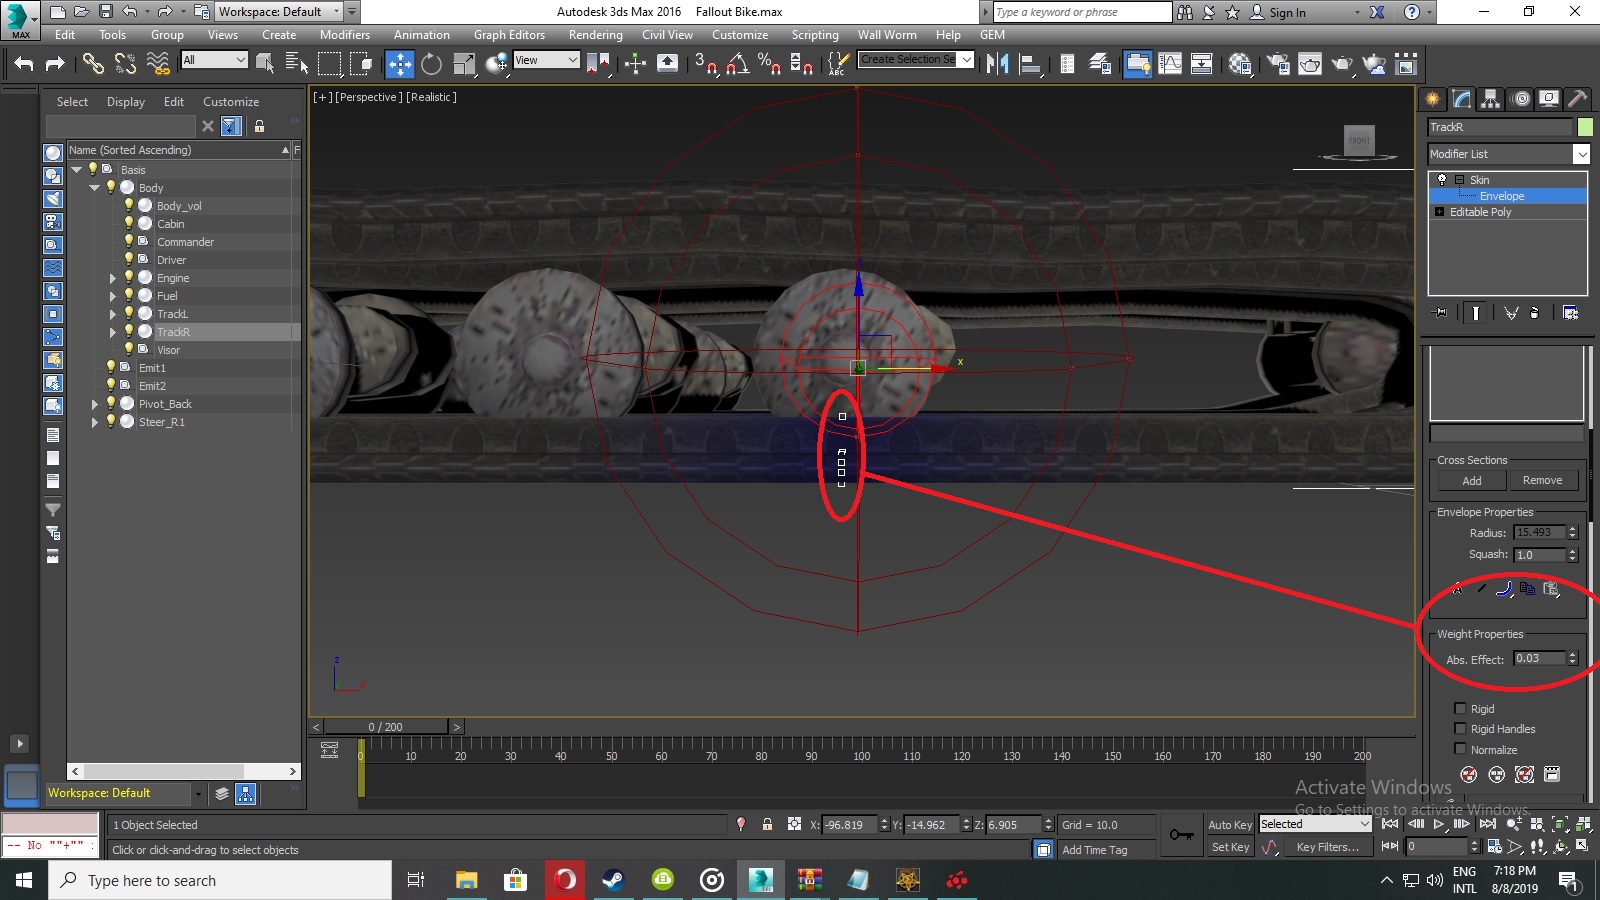The width and height of the screenshot is (1600, 900).
Task: Click Abs. Effect value field
Action: tap(1538, 658)
